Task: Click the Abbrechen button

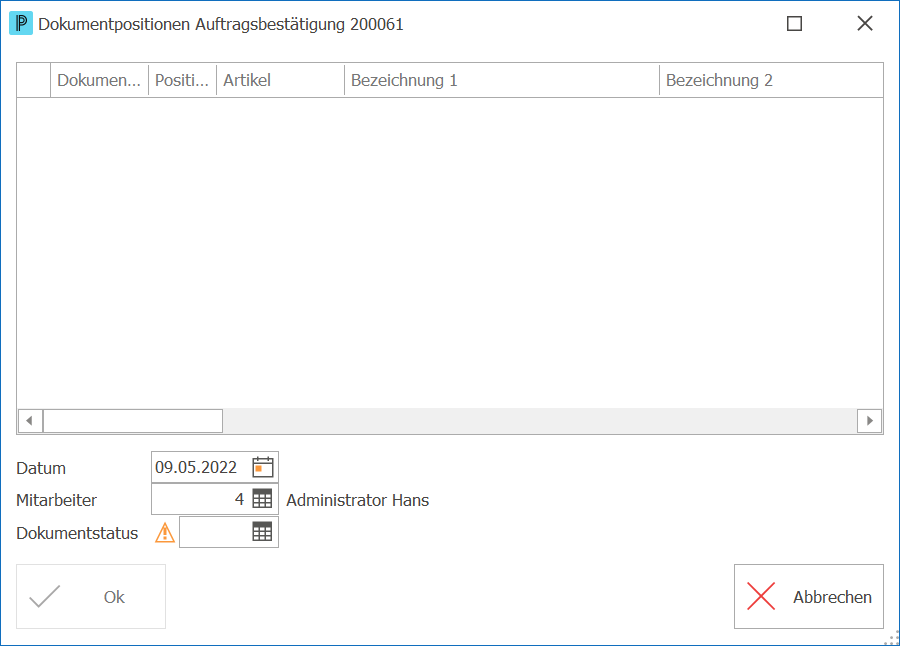Action: [809, 597]
